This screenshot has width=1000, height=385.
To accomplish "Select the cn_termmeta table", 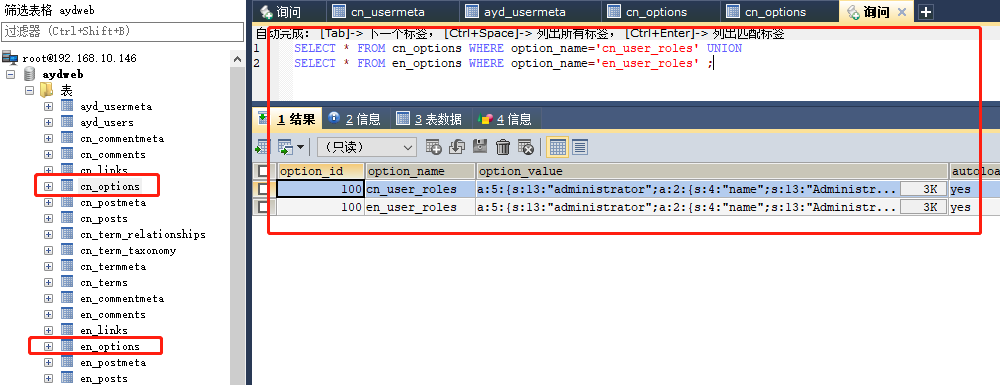I will (113, 266).
